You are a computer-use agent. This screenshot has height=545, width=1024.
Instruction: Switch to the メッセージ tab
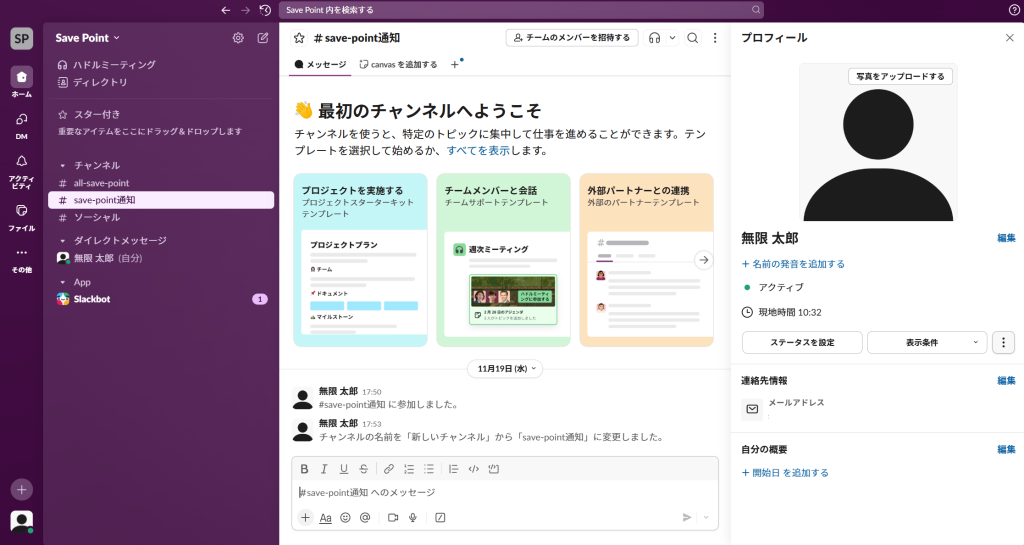click(320, 64)
